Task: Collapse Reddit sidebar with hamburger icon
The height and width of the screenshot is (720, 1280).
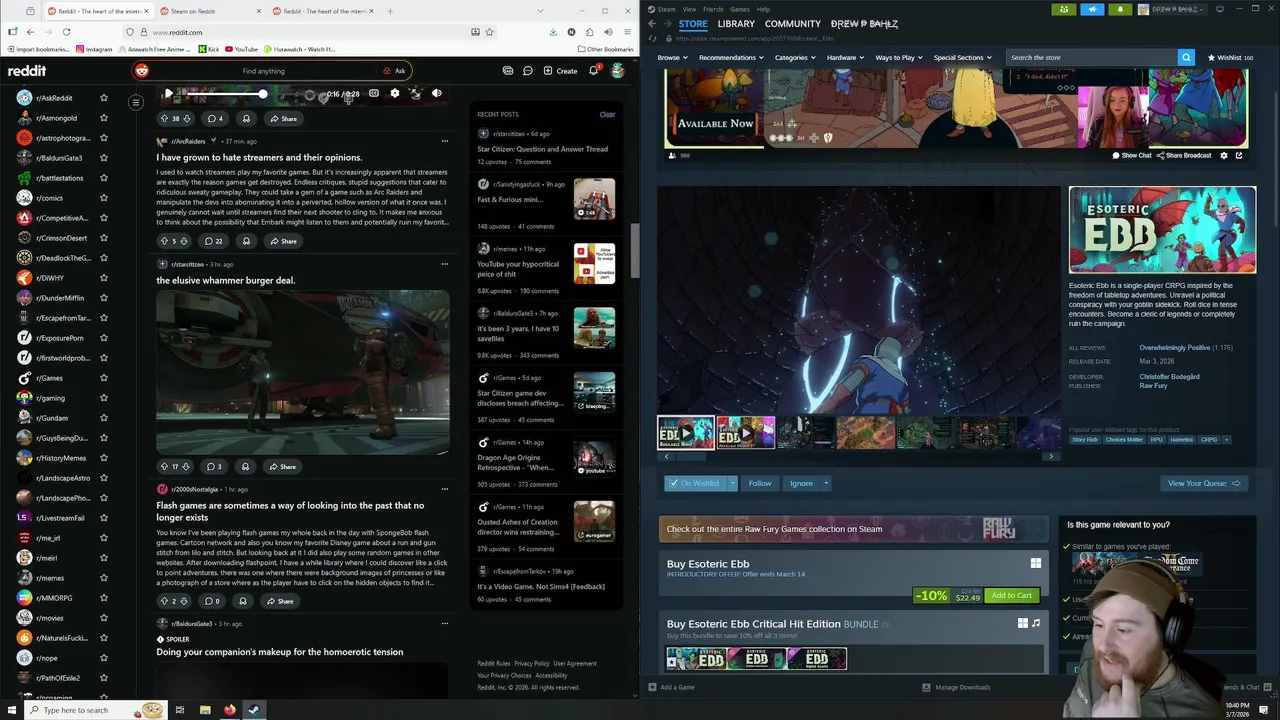Action: point(136,102)
